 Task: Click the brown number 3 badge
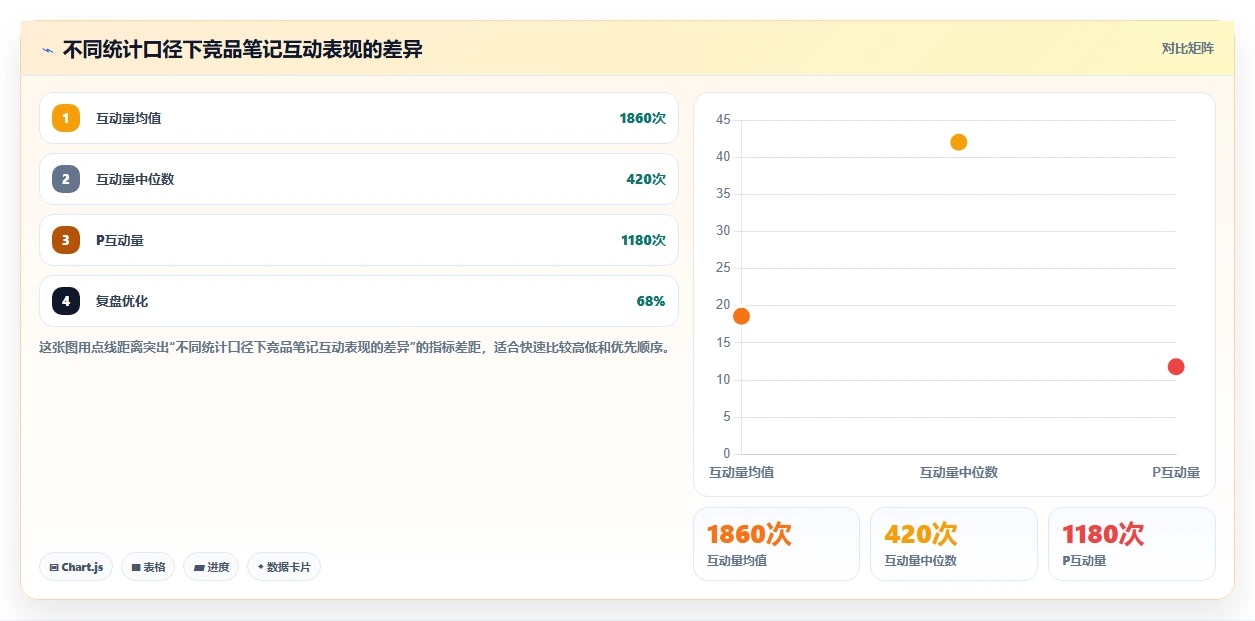[x=66, y=240]
